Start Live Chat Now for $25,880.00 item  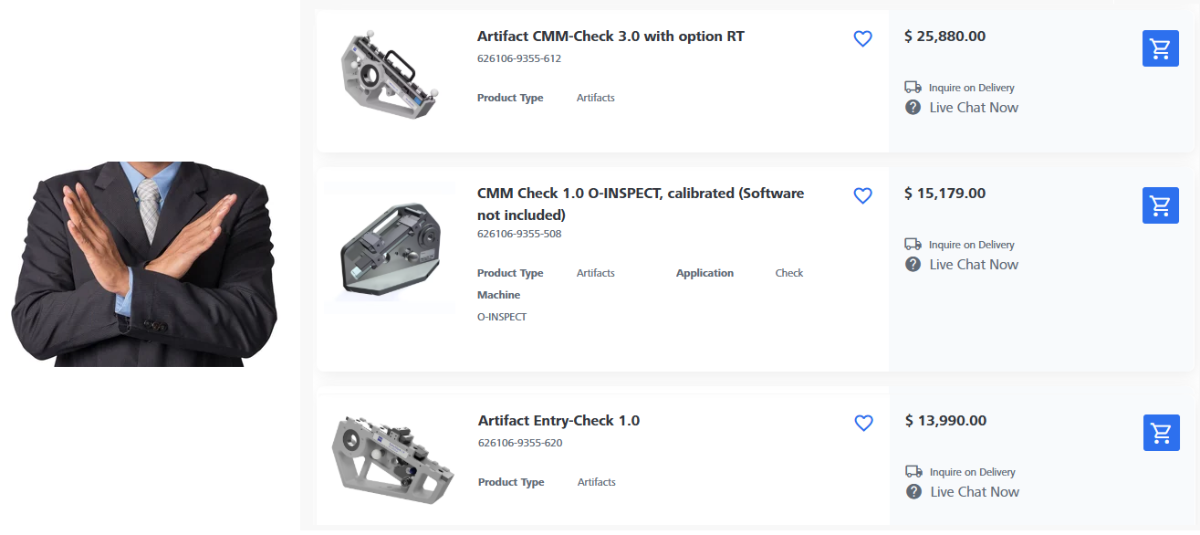(973, 107)
